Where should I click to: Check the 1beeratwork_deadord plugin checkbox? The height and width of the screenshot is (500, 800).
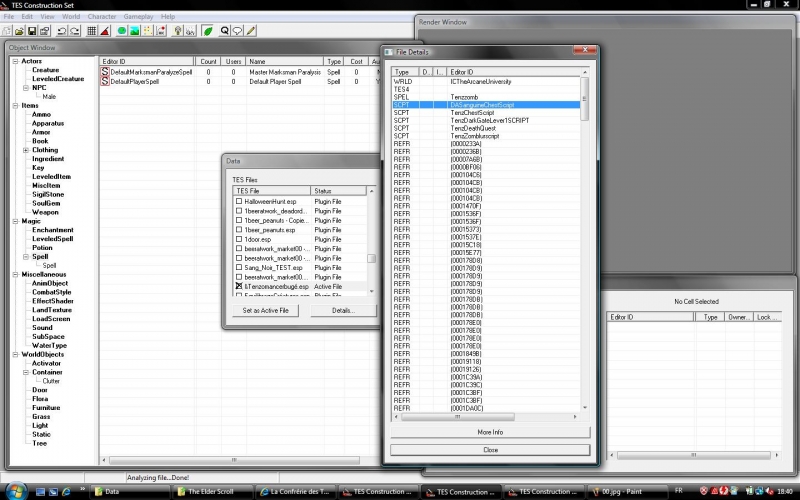239,211
